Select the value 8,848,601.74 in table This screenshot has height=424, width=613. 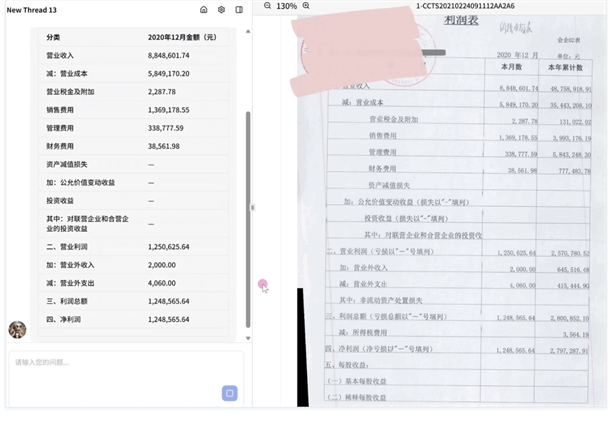click(x=168, y=55)
